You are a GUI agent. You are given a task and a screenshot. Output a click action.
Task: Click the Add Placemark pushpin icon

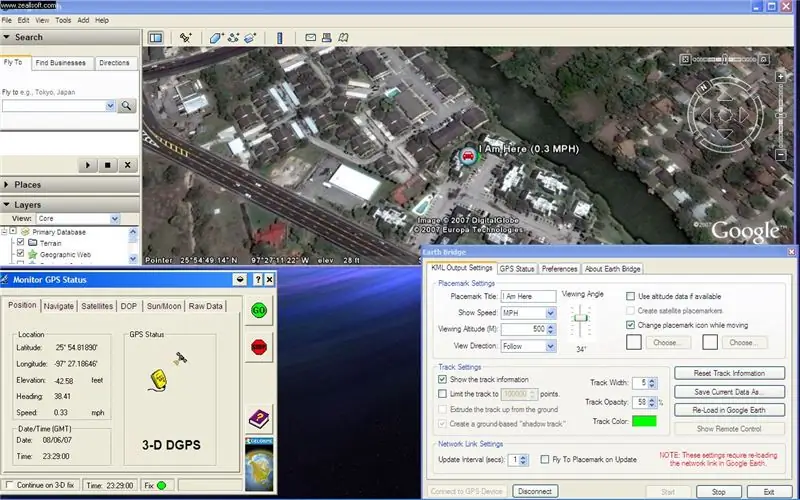point(186,38)
